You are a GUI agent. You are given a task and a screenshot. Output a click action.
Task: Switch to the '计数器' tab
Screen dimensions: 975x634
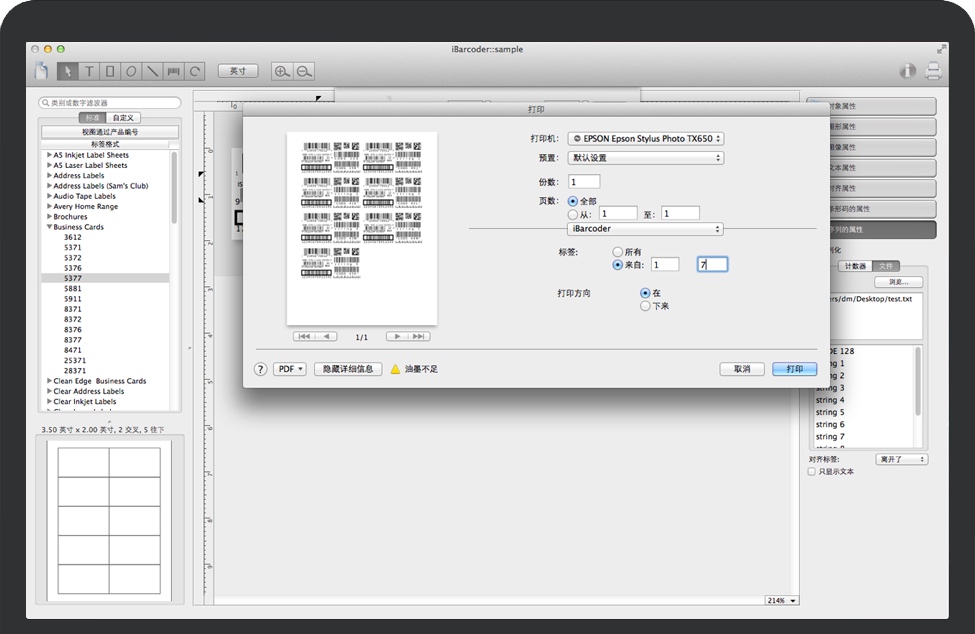tap(856, 266)
